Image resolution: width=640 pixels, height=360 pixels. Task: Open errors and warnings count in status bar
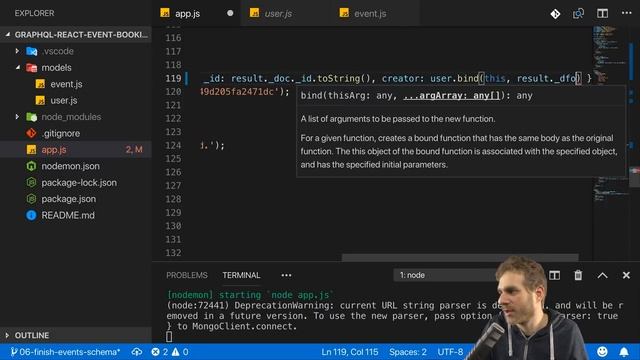170,352
